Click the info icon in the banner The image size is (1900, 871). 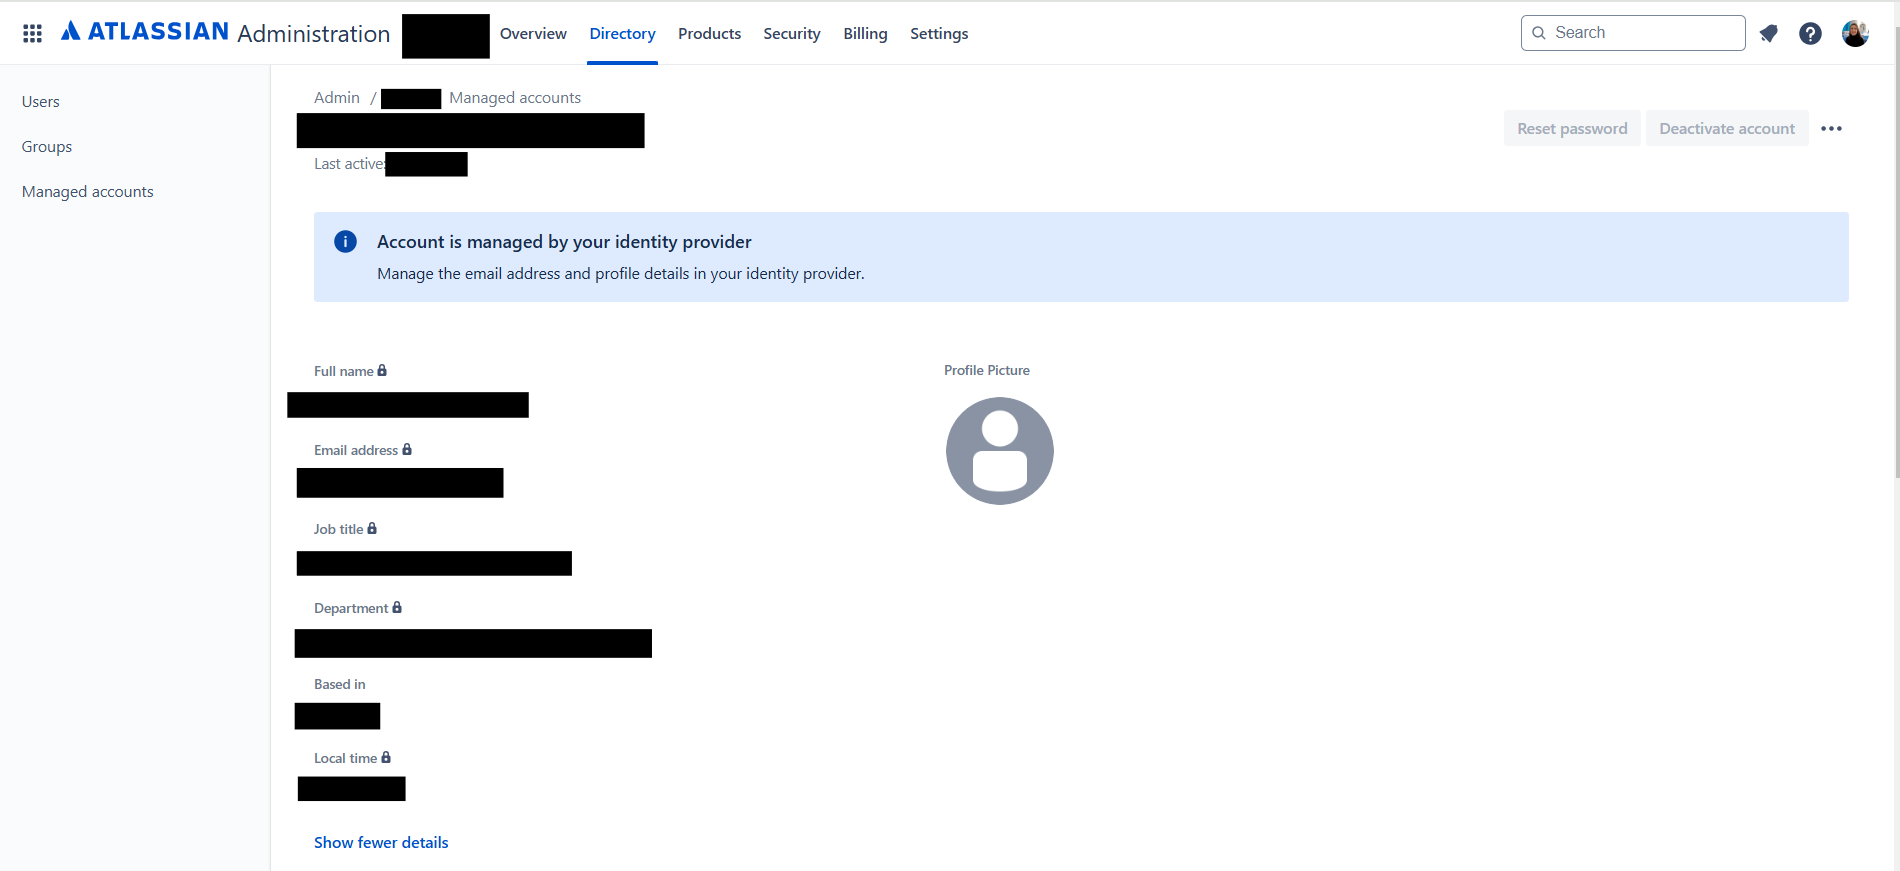point(345,241)
